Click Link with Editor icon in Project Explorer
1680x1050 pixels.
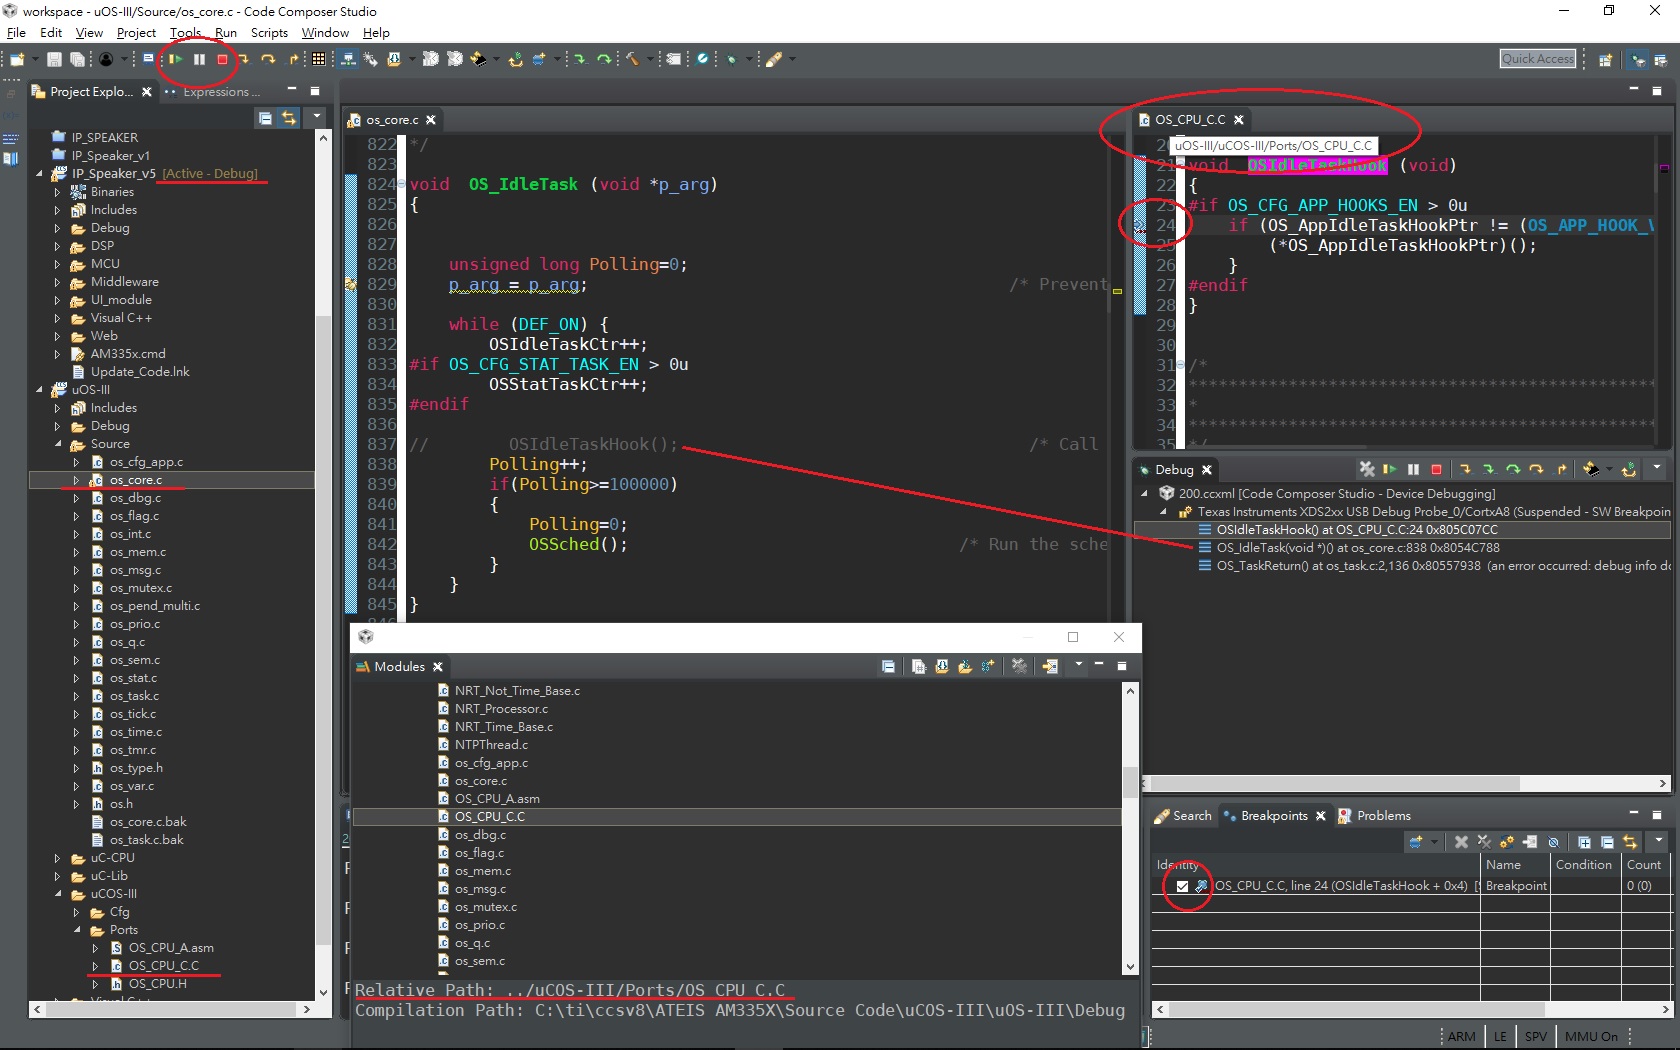pyautogui.click(x=289, y=118)
